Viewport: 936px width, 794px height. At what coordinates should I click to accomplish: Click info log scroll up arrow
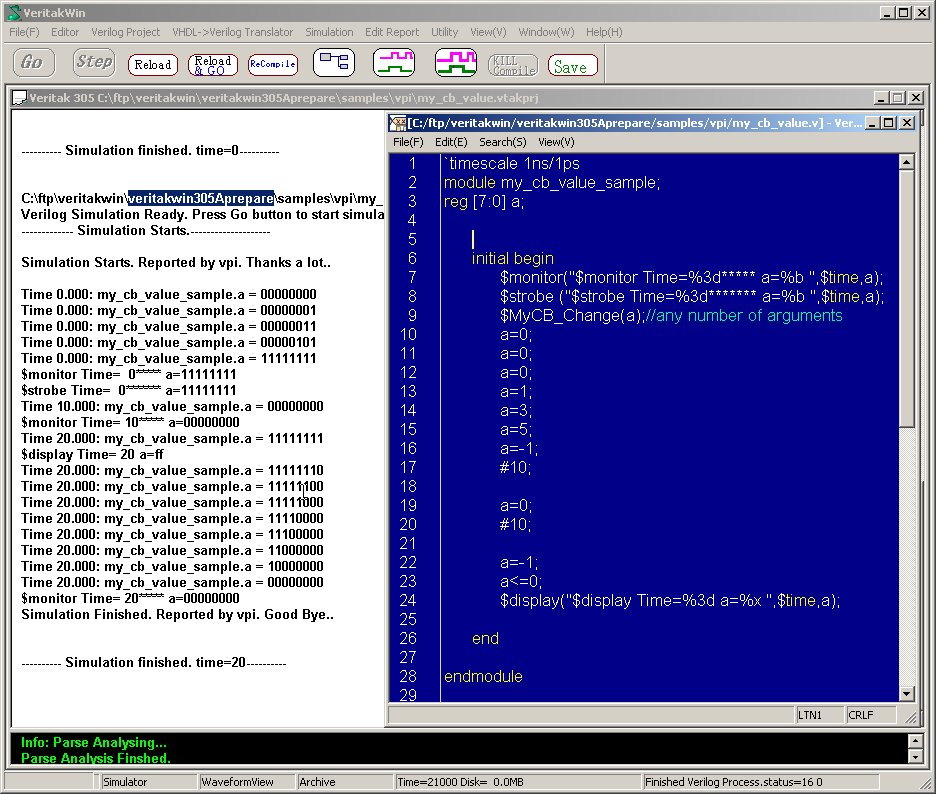pos(915,741)
